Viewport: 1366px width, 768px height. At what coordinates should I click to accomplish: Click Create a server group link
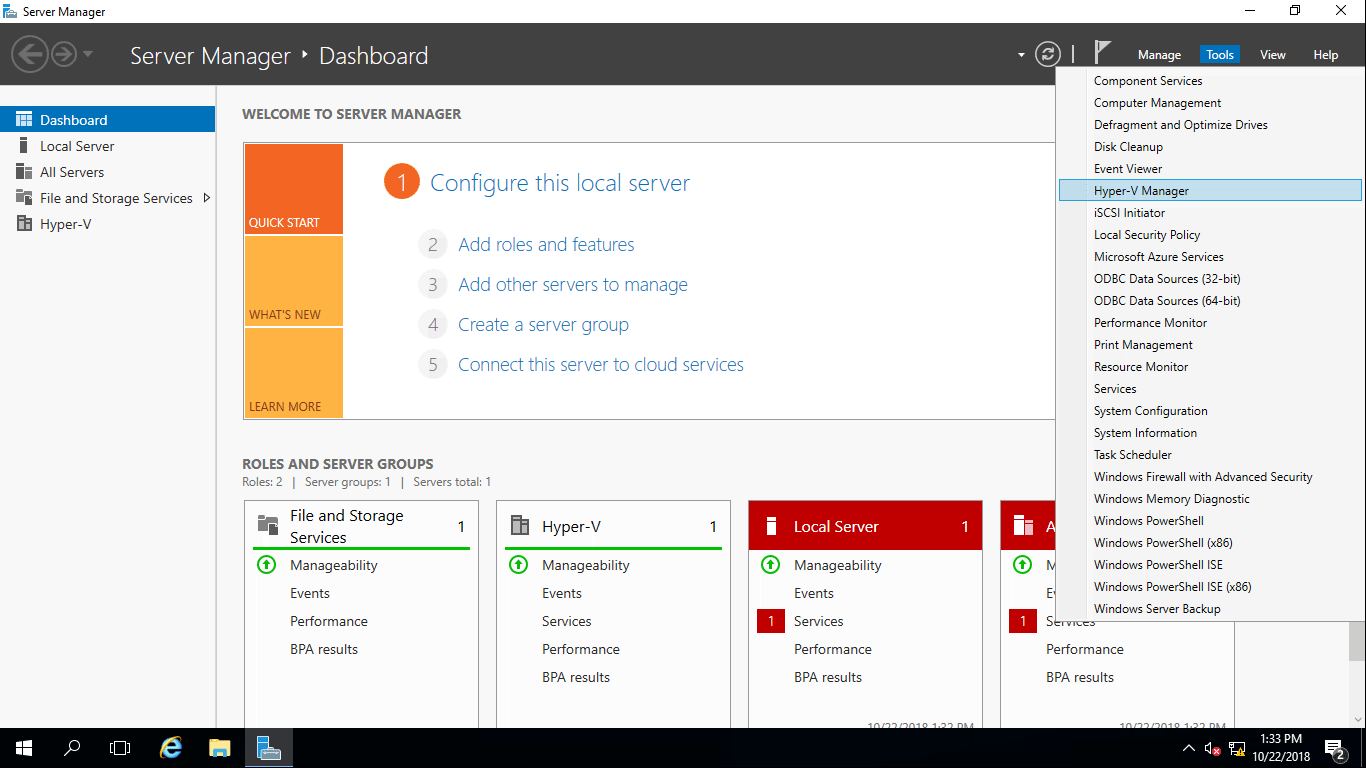pyautogui.click(x=543, y=324)
